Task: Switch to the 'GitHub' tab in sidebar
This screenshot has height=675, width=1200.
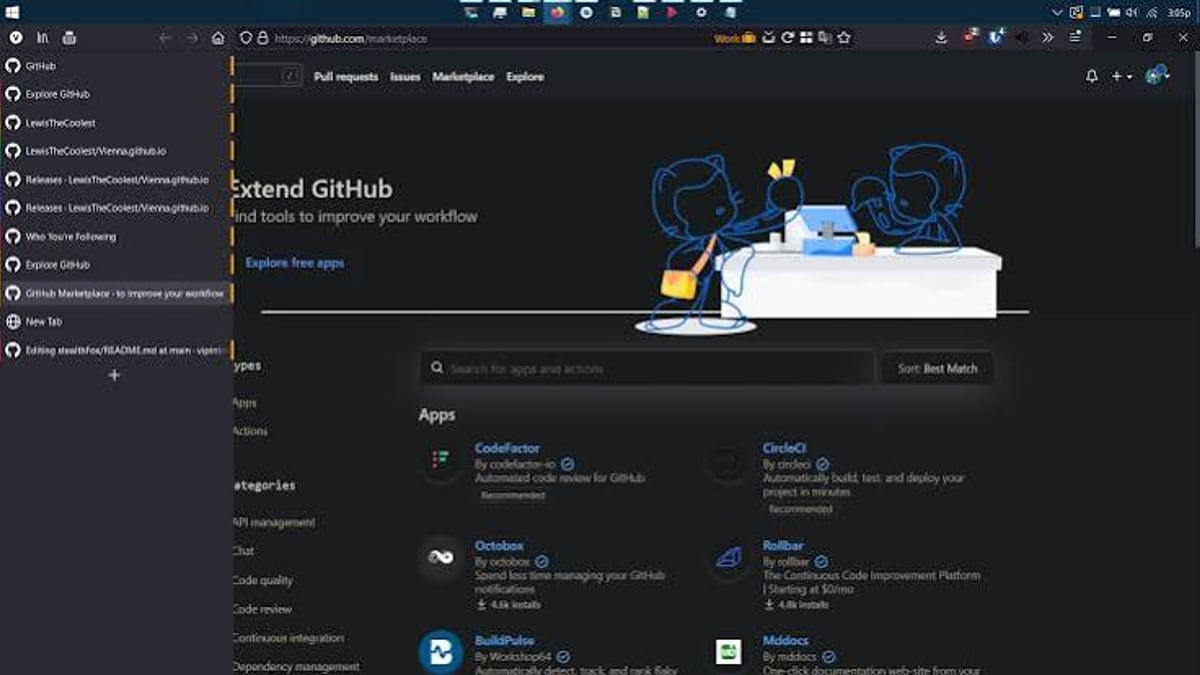Action: (117, 66)
